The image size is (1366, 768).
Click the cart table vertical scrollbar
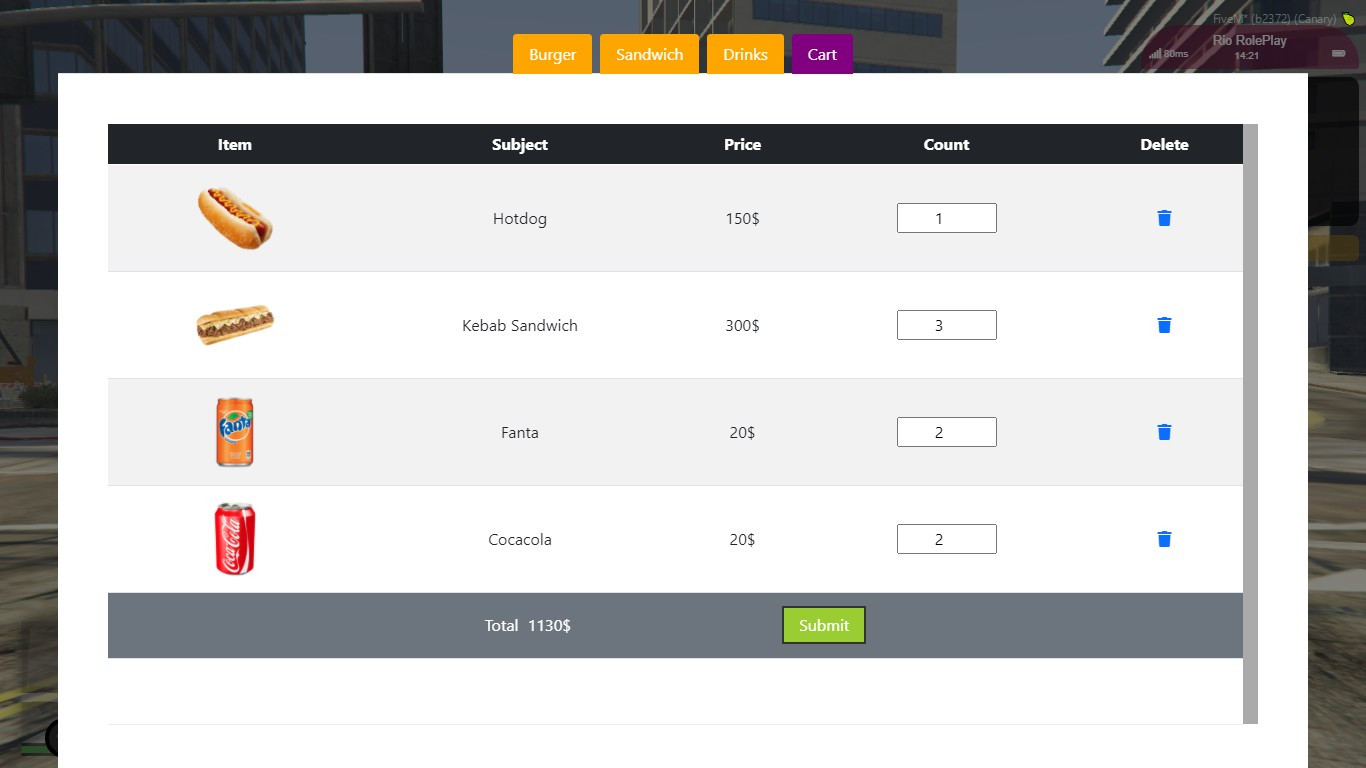pos(1250,424)
